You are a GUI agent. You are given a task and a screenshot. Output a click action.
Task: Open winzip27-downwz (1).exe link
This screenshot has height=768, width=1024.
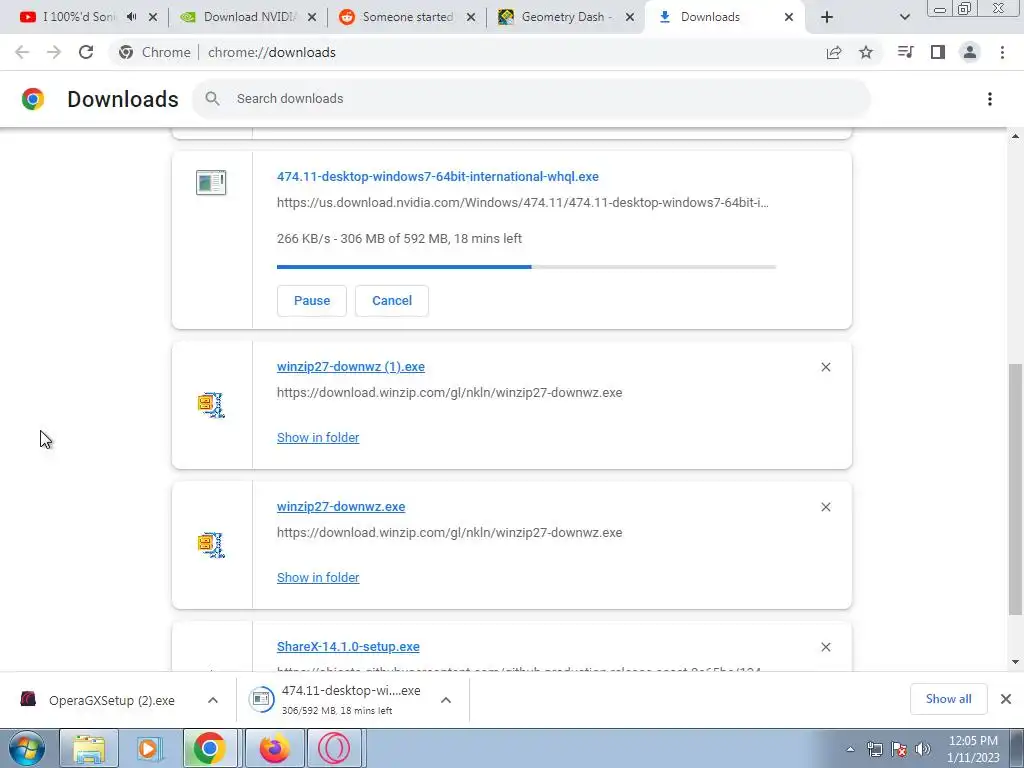pos(351,366)
